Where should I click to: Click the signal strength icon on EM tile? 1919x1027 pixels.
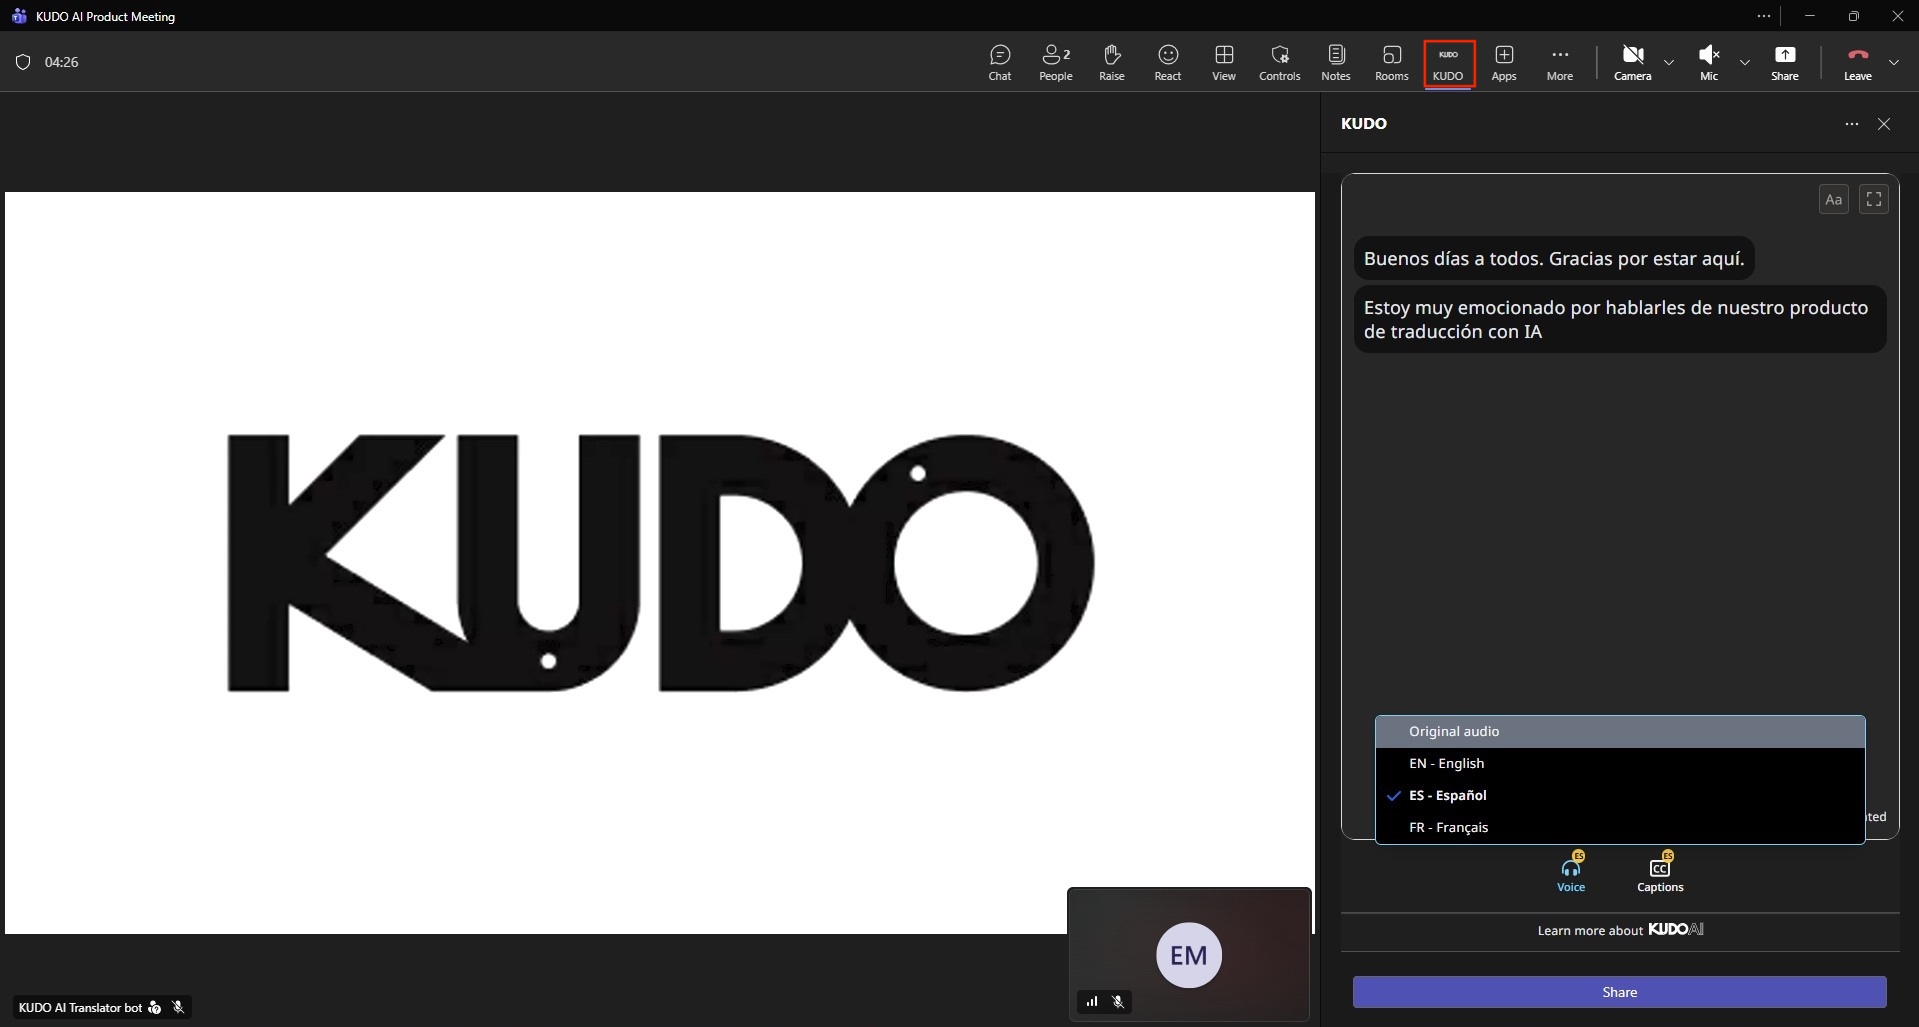click(1092, 1001)
